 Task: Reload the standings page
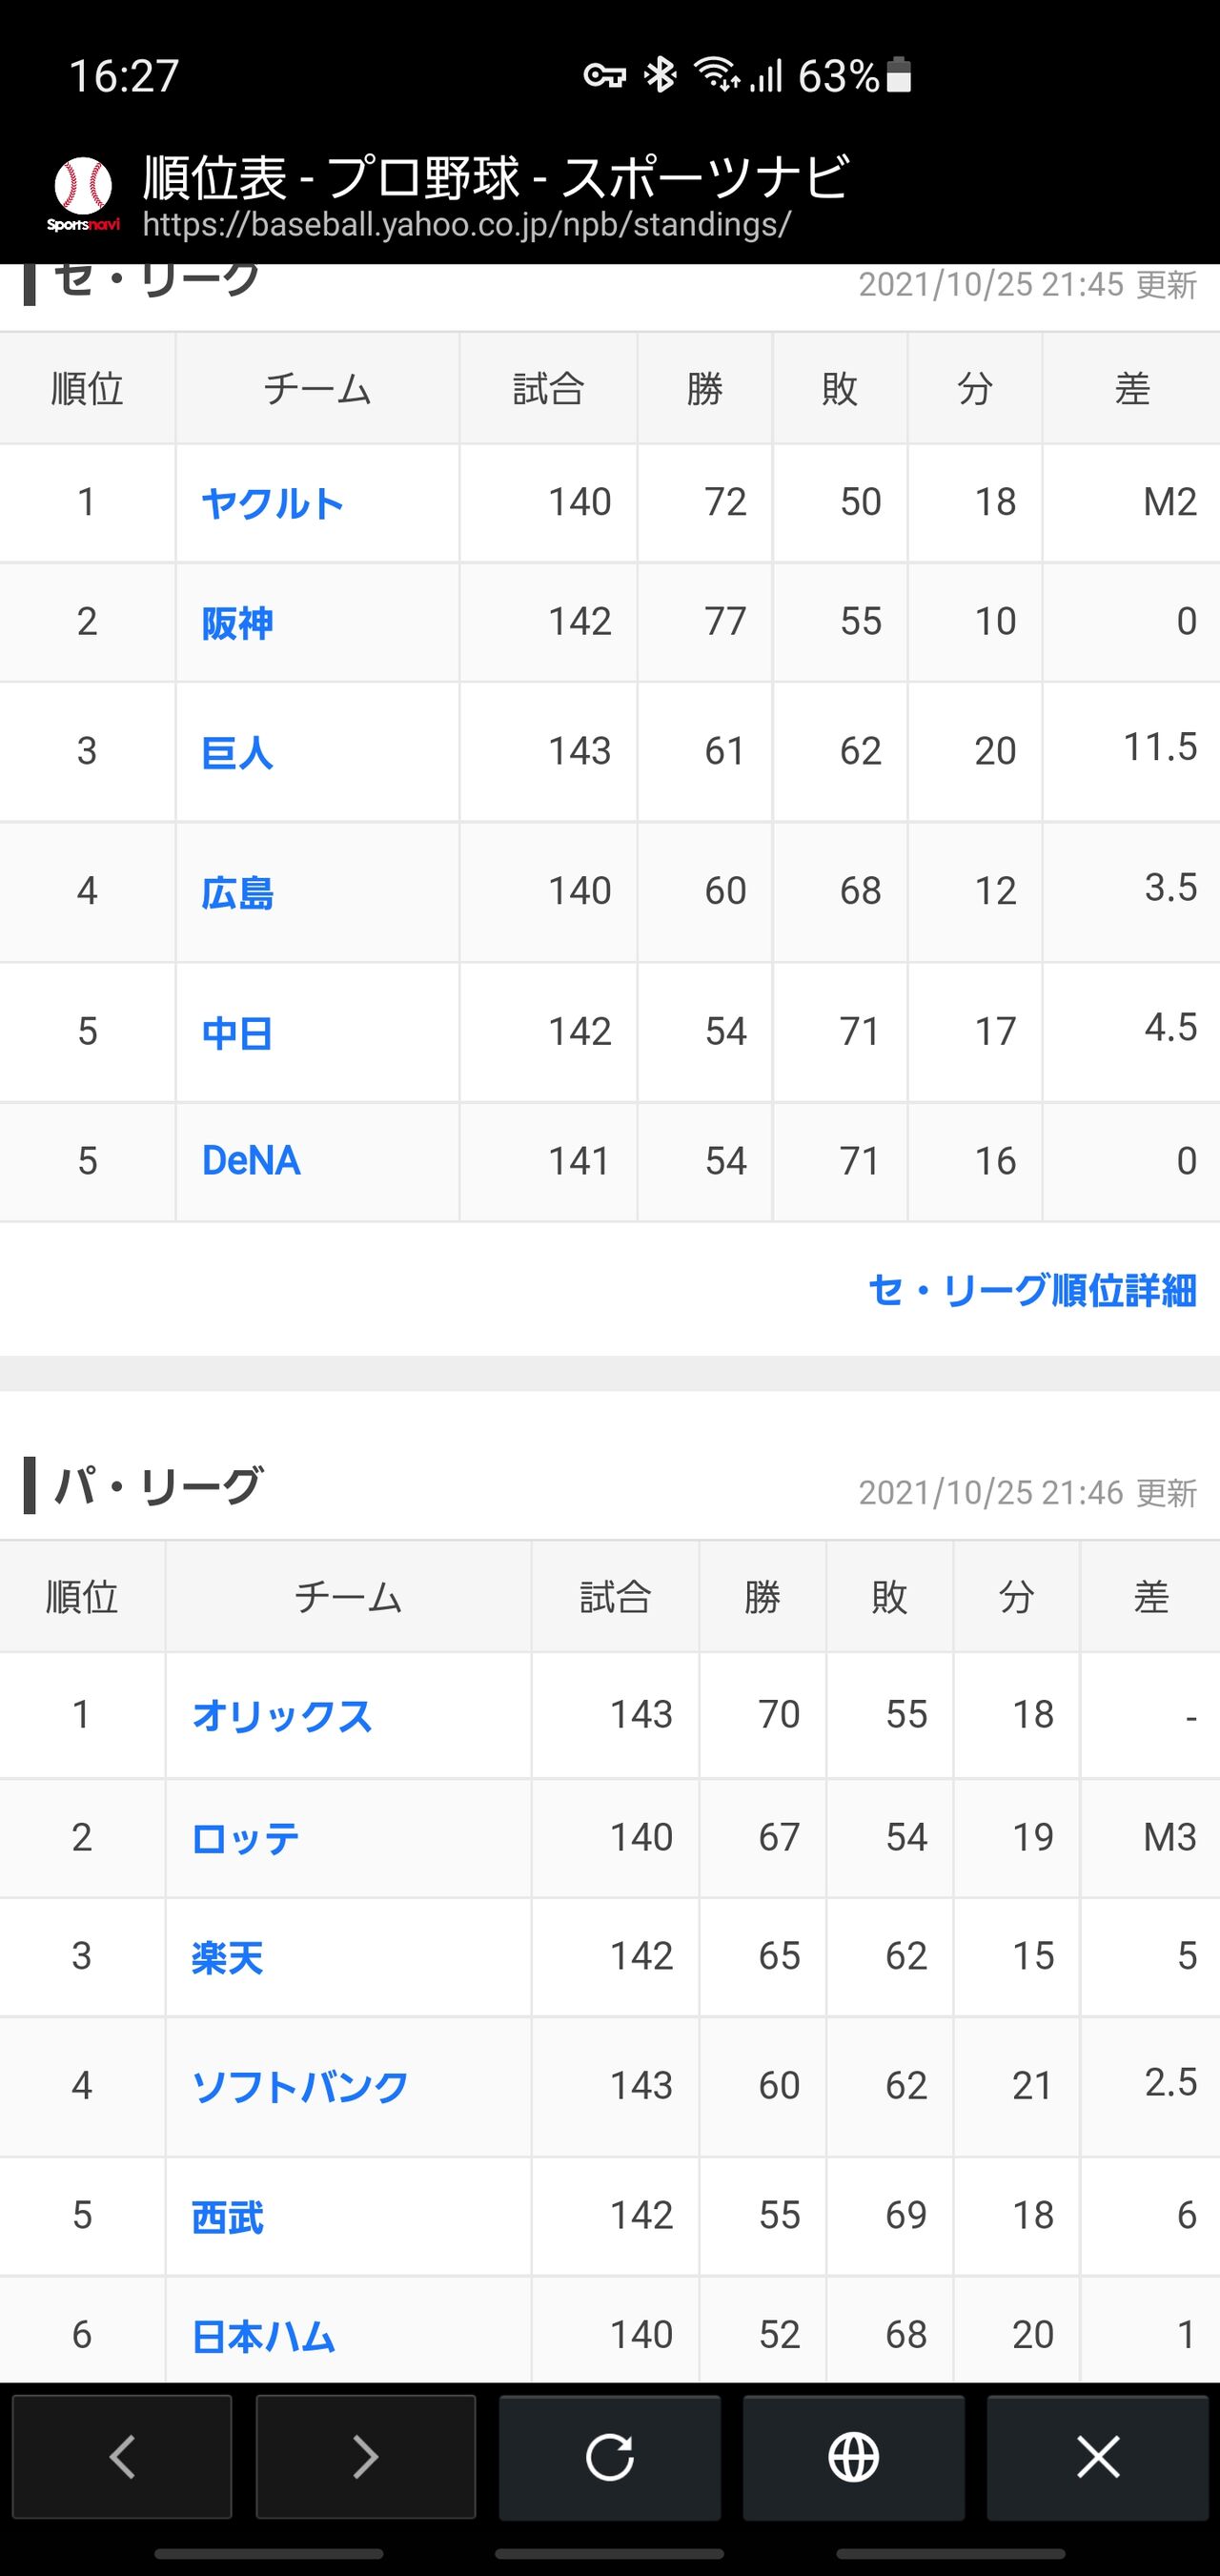[610, 2455]
